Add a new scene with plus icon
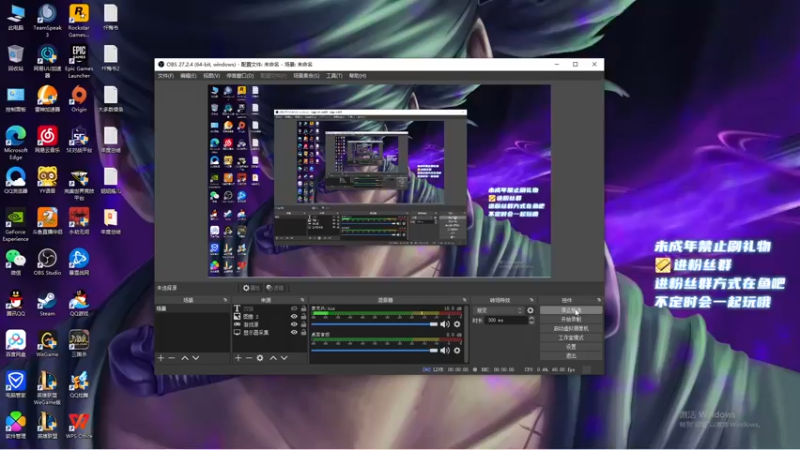 (x=160, y=357)
